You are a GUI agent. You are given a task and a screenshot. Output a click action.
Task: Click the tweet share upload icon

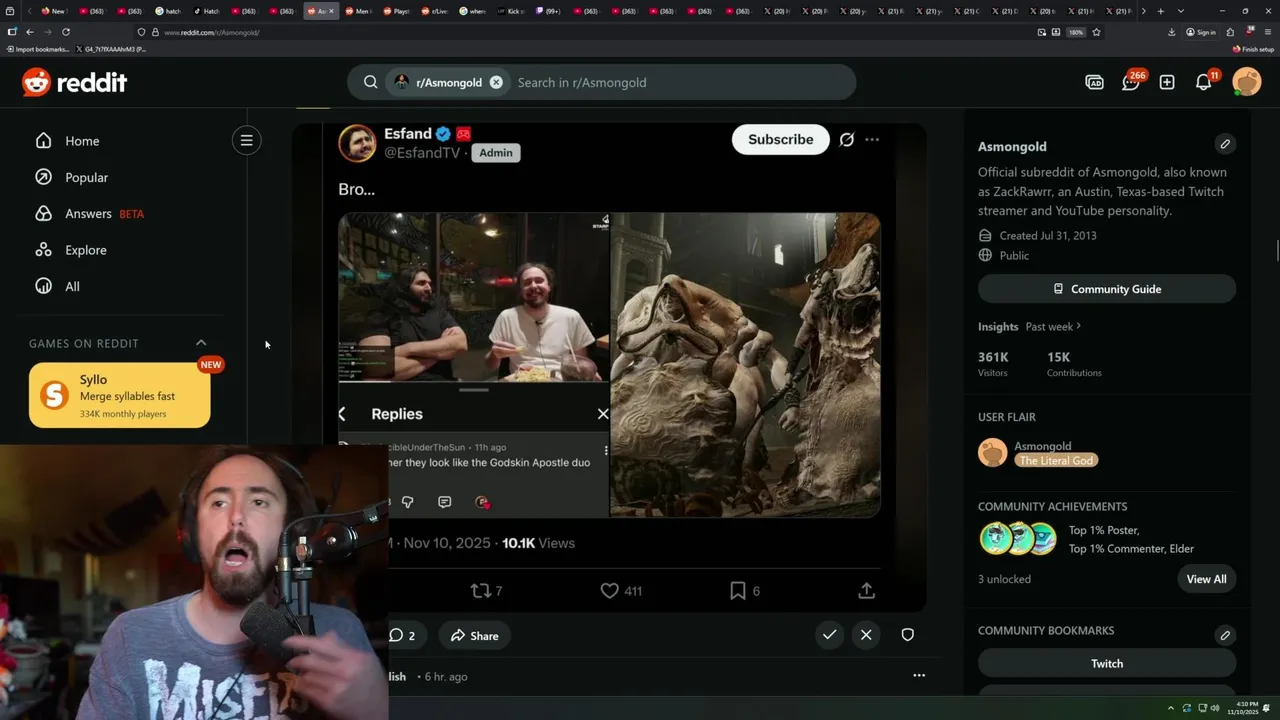pos(866,591)
